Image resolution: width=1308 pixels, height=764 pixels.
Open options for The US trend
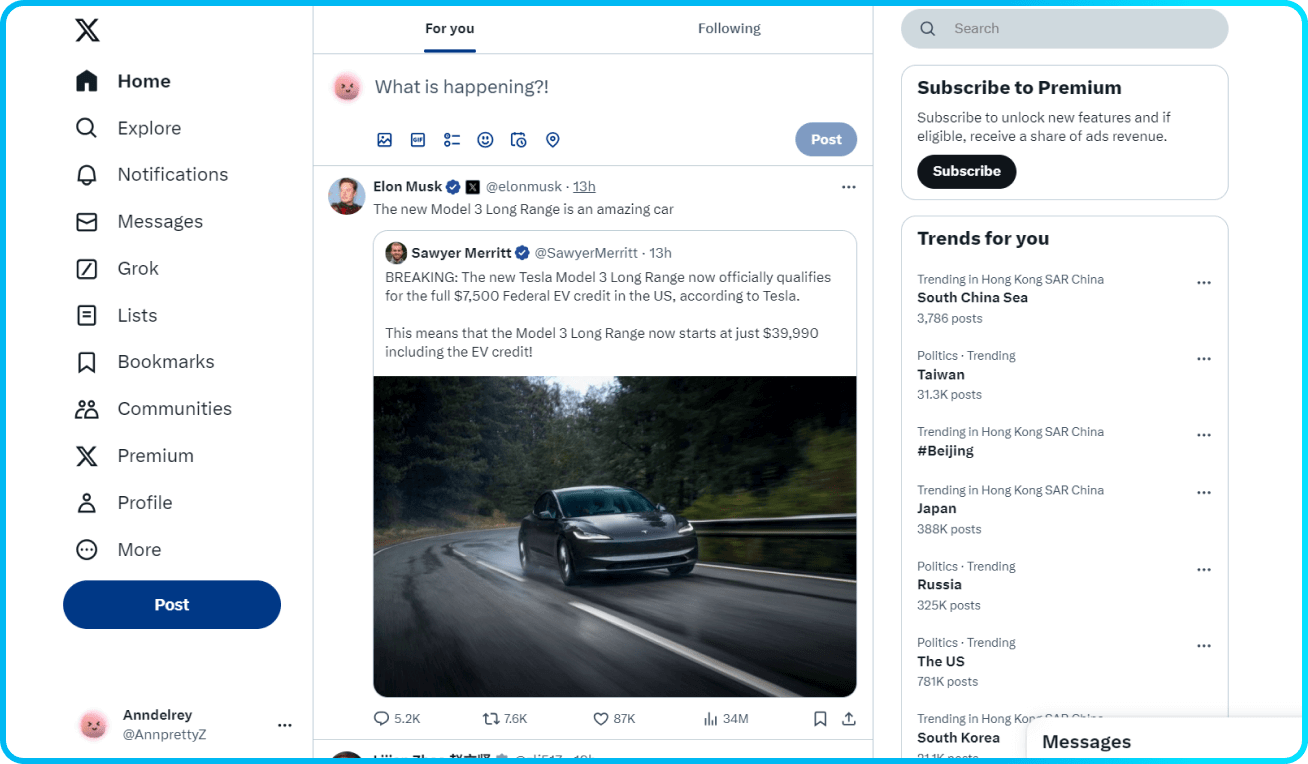[1204, 646]
